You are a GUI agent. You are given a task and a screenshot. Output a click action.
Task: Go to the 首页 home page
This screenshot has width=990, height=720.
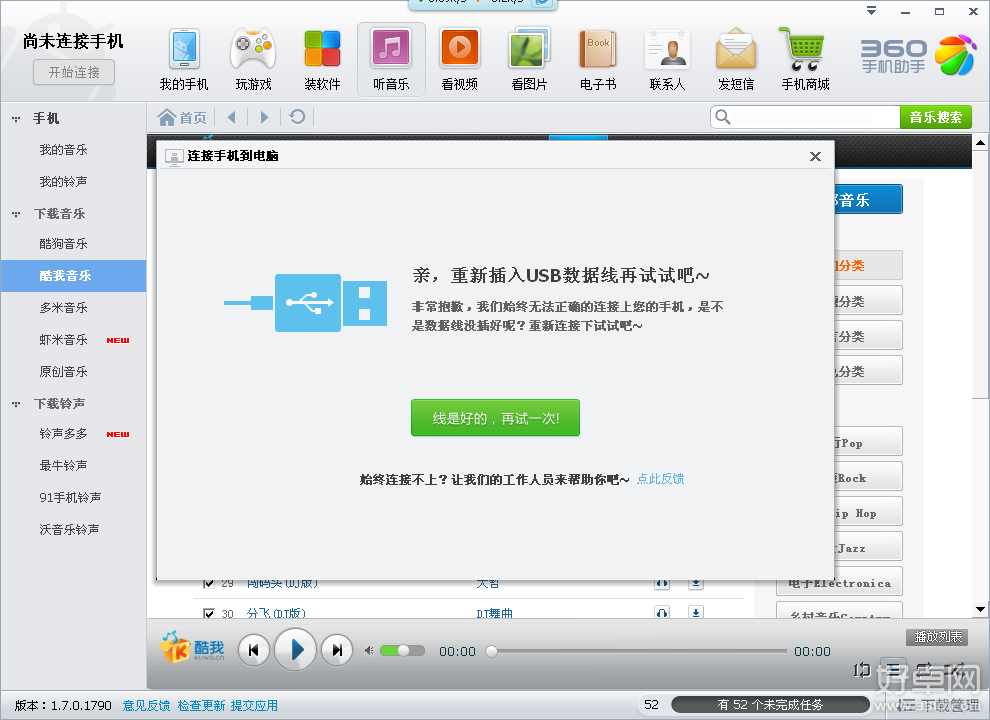[x=182, y=117]
